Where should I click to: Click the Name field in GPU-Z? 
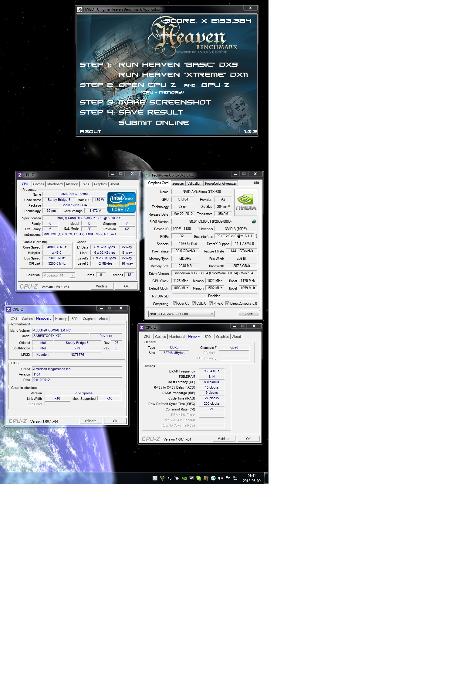click(202, 191)
